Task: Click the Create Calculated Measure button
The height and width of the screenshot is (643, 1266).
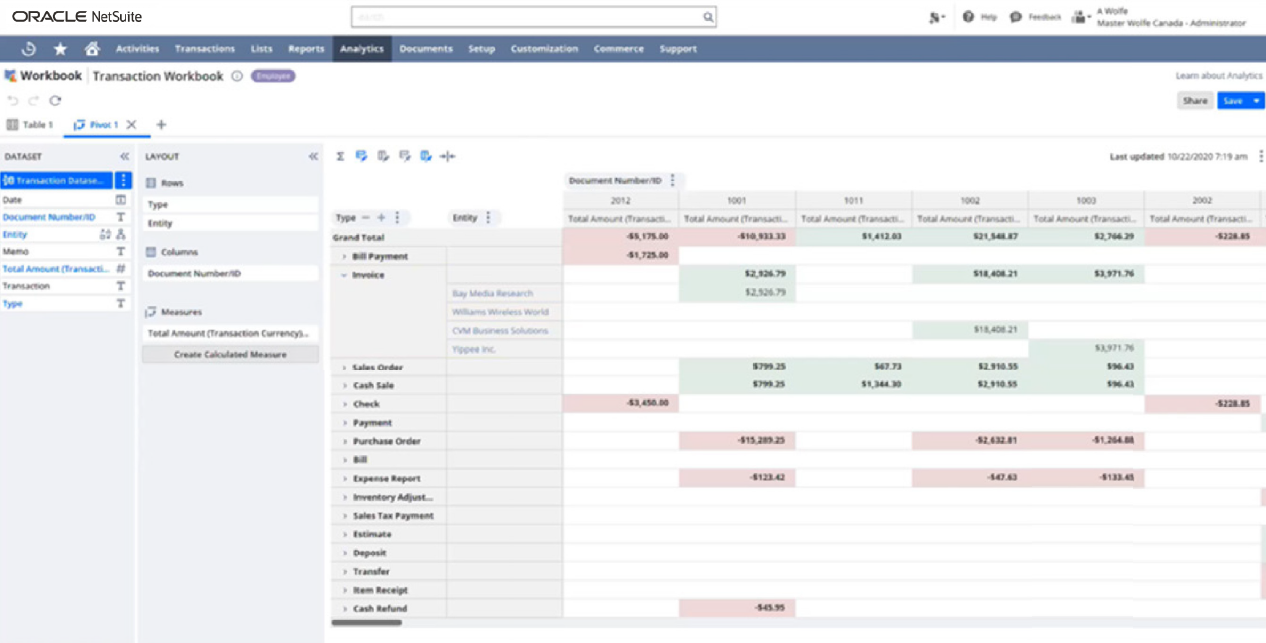Action: (230, 354)
